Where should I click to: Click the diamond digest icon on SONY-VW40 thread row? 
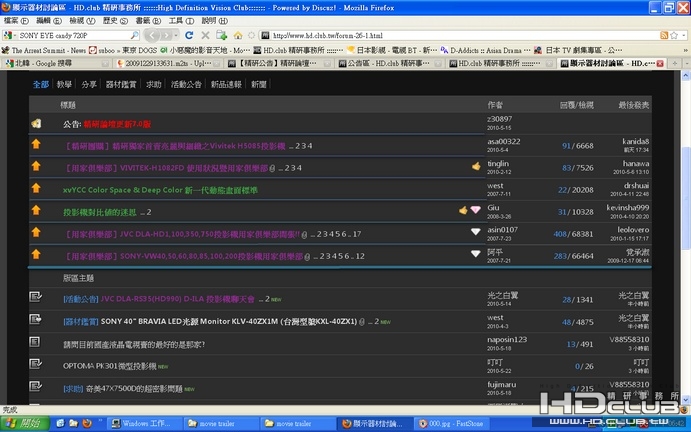point(476,254)
